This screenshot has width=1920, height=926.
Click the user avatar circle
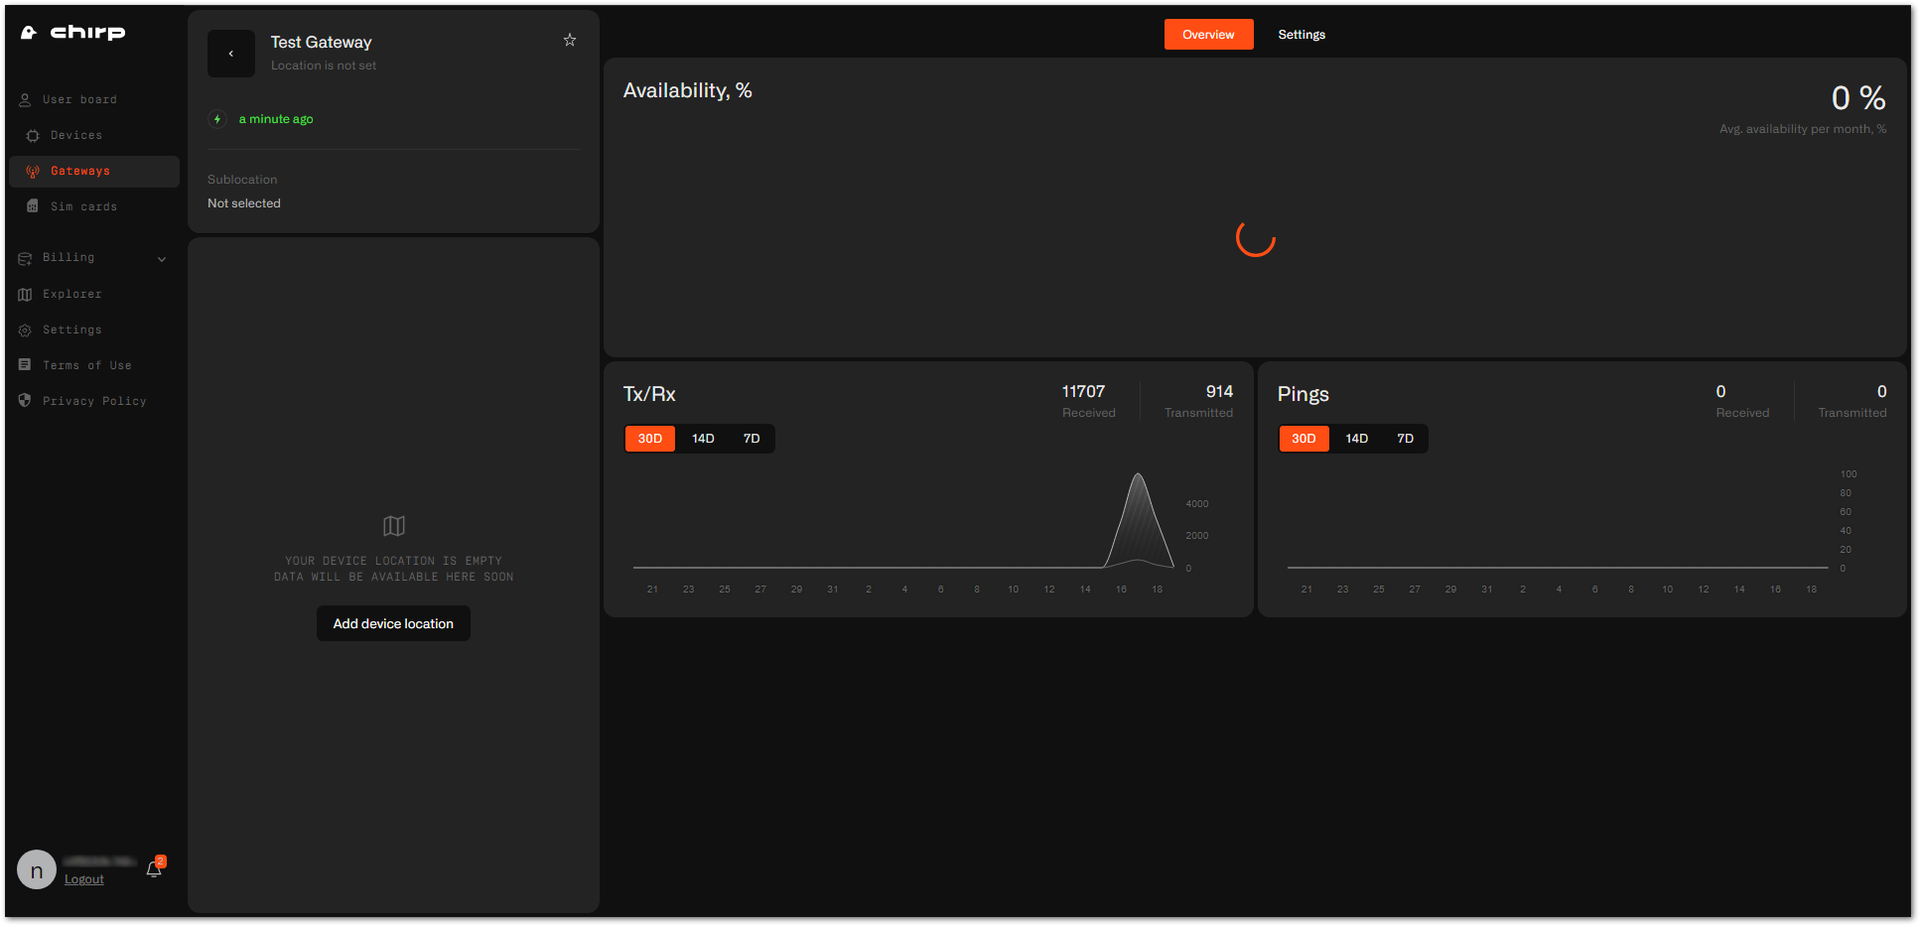pyautogui.click(x=37, y=870)
